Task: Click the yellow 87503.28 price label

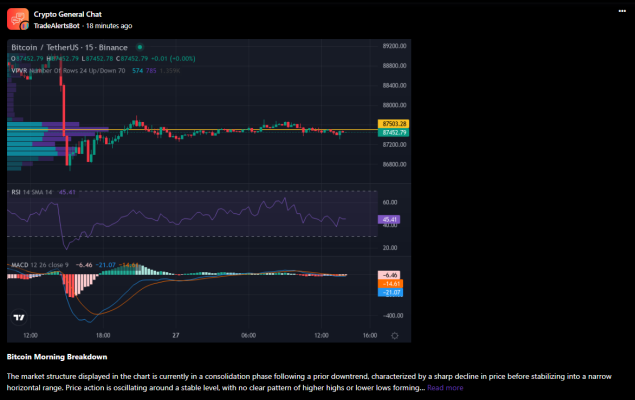Action: (395, 123)
